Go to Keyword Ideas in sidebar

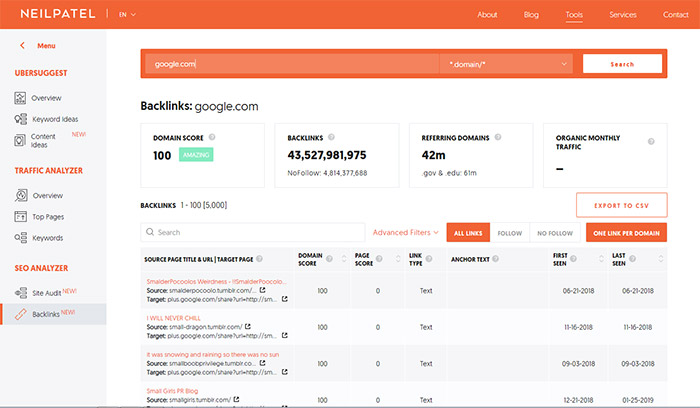[x=55, y=119]
